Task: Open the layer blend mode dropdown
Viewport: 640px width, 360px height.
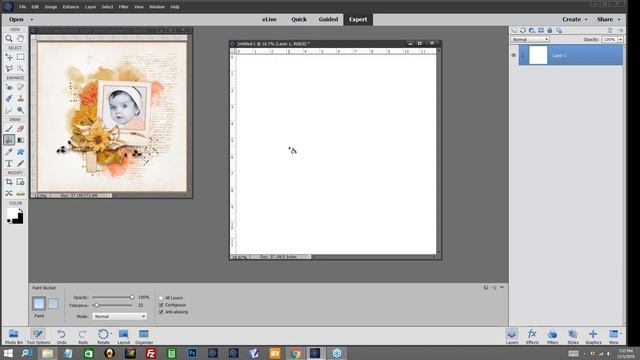Action: coord(530,40)
